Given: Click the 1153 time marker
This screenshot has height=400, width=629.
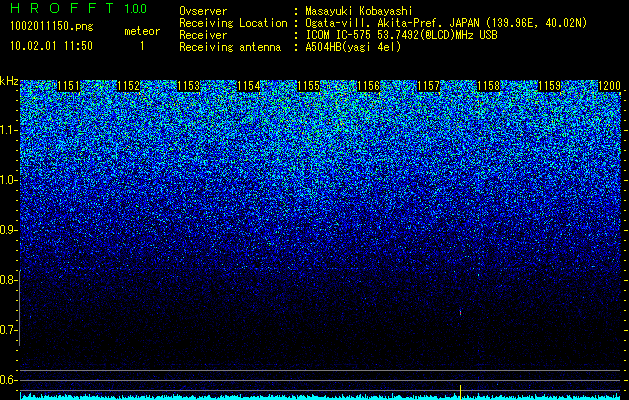Looking at the screenshot, I should coord(189,86).
